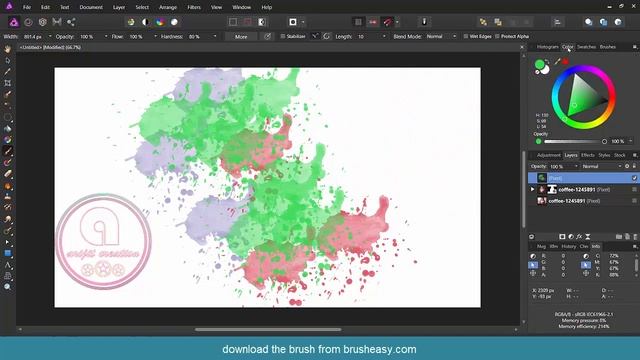
Task: Select rope mode stabiliser toggle
Action: (315, 36)
